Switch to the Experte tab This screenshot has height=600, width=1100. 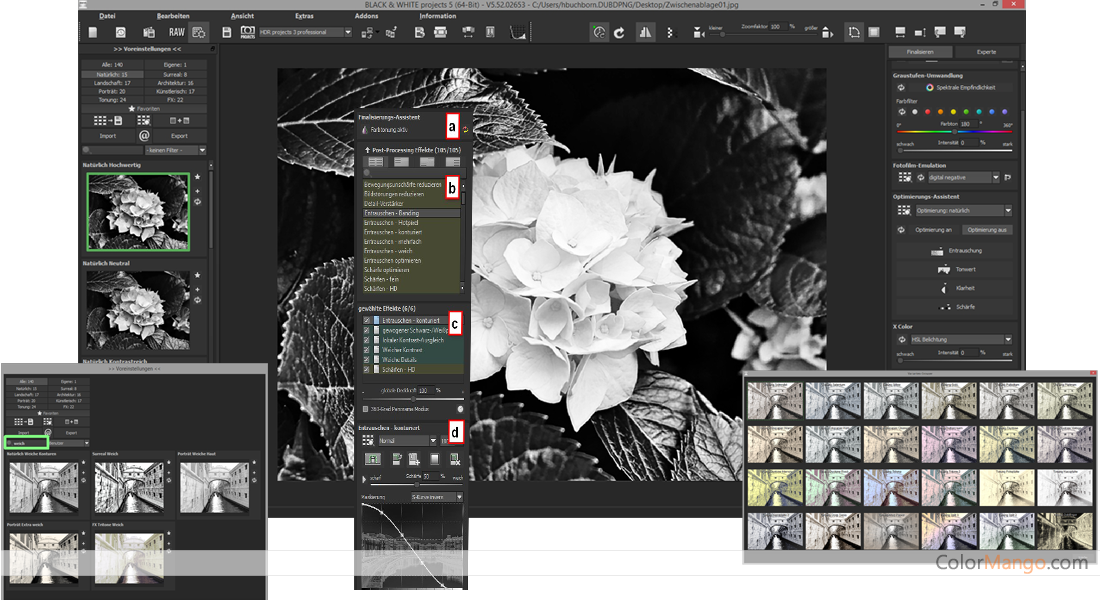point(986,52)
